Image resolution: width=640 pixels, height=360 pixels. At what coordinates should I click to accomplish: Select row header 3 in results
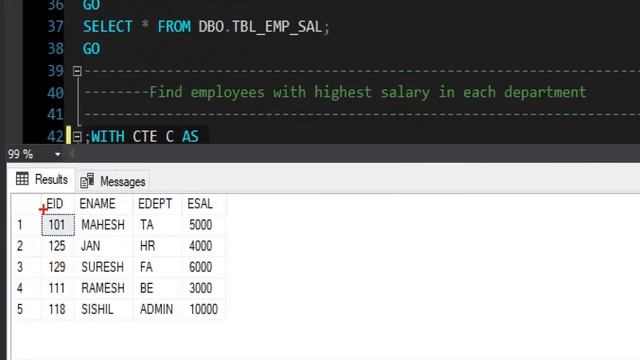tap(26, 267)
